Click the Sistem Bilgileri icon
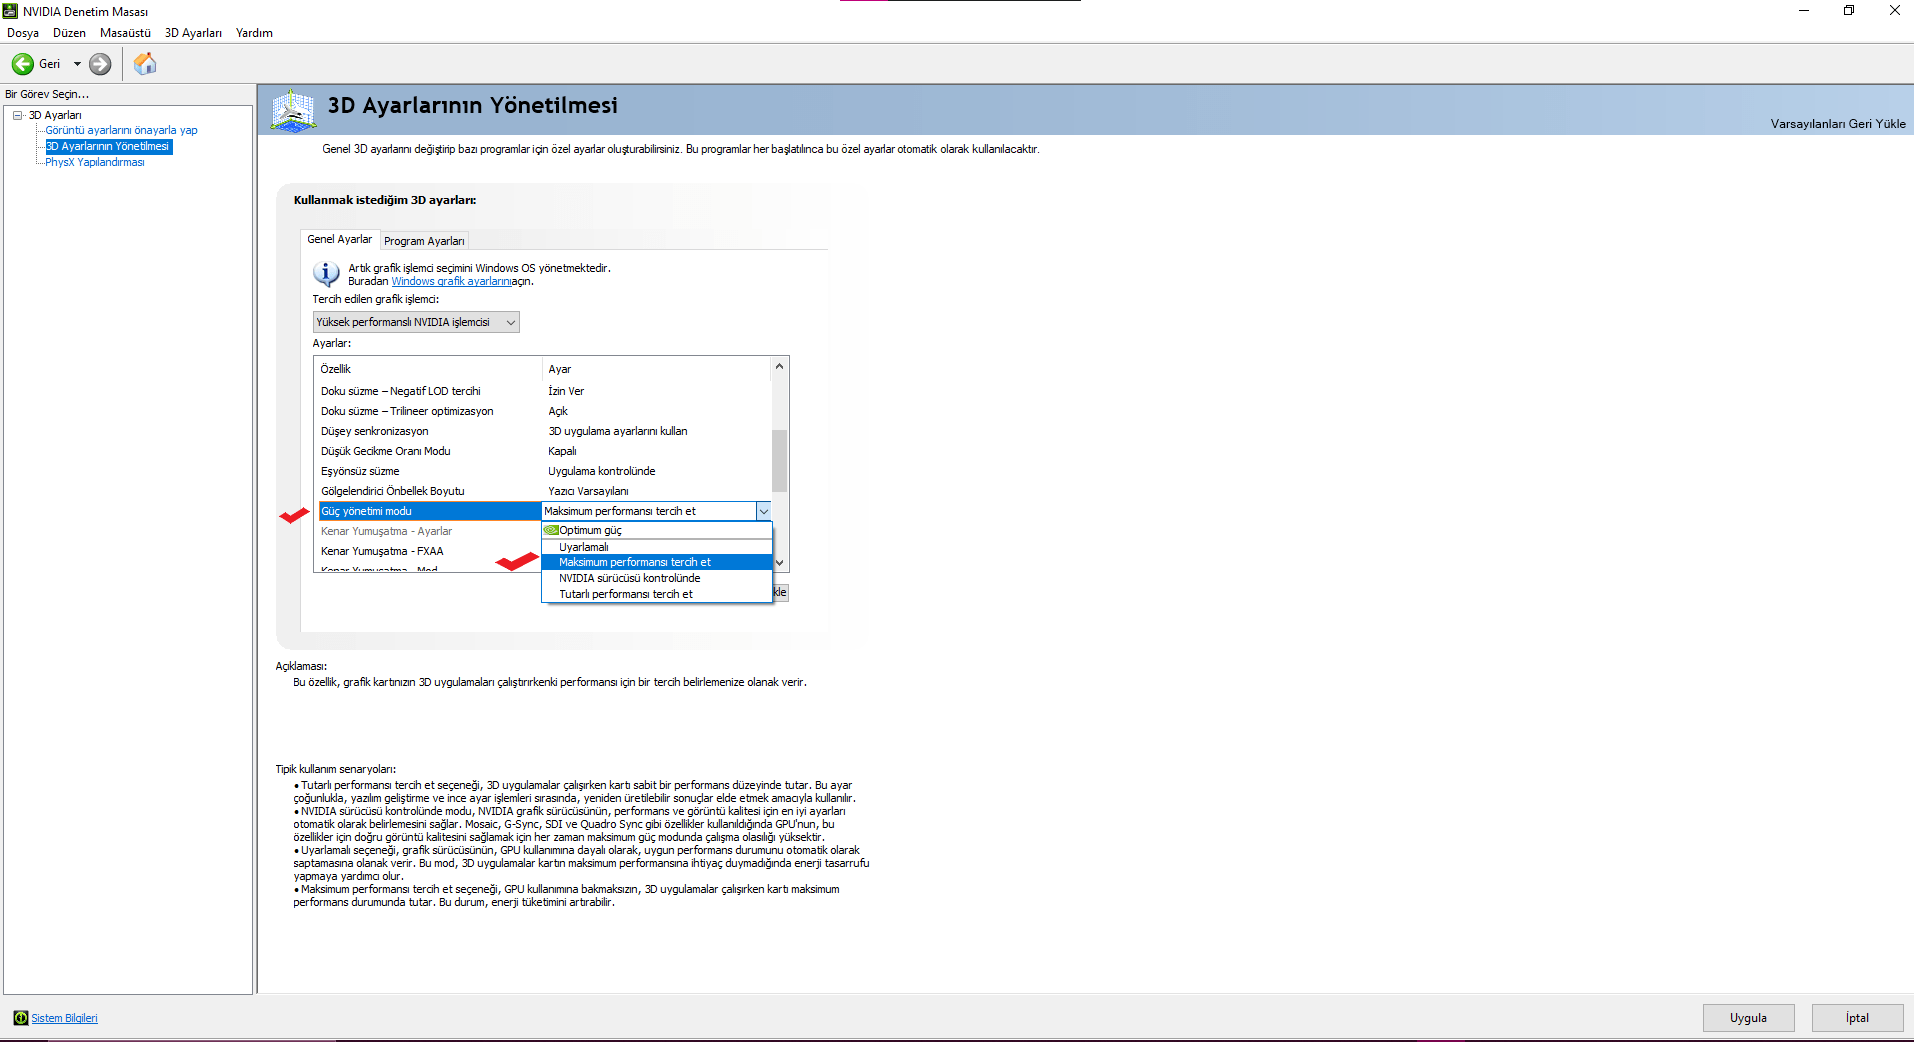The image size is (1914, 1042). (x=20, y=1018)
